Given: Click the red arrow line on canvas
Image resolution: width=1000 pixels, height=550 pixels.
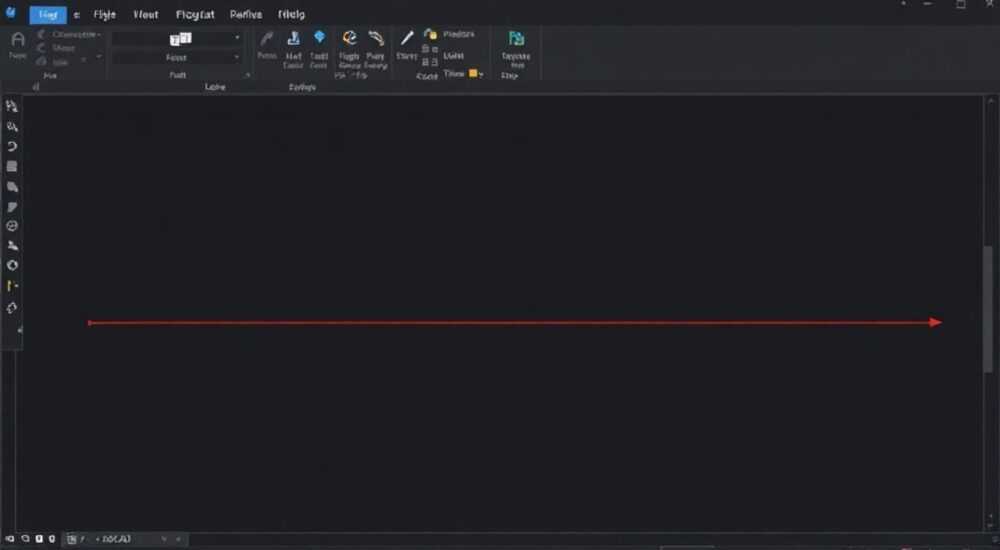Looking at the screenshot, I should 515,322.
